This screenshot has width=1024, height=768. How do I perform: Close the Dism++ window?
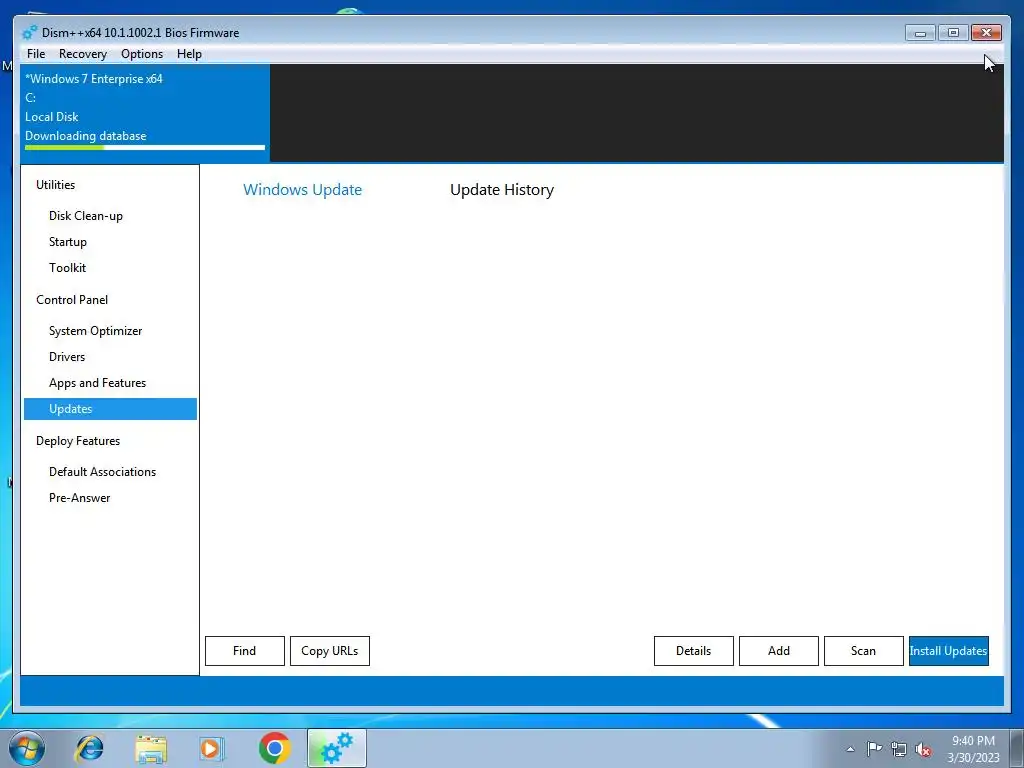tap(986, 33)
